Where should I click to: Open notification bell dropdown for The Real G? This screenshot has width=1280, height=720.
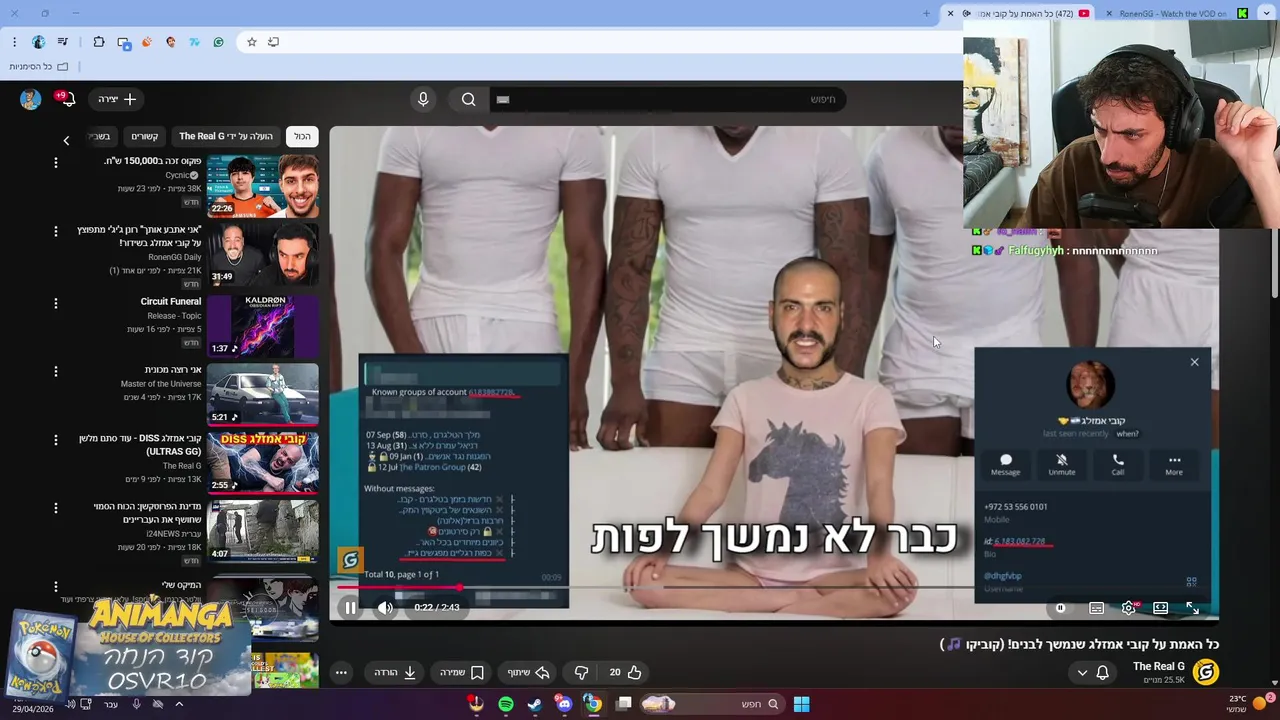(x=1092, y=672)
